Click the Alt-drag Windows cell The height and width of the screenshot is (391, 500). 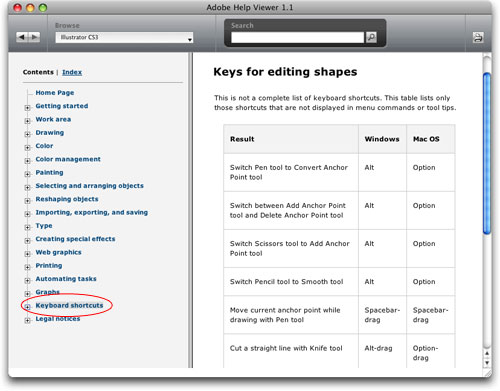[x=378, y=348]
